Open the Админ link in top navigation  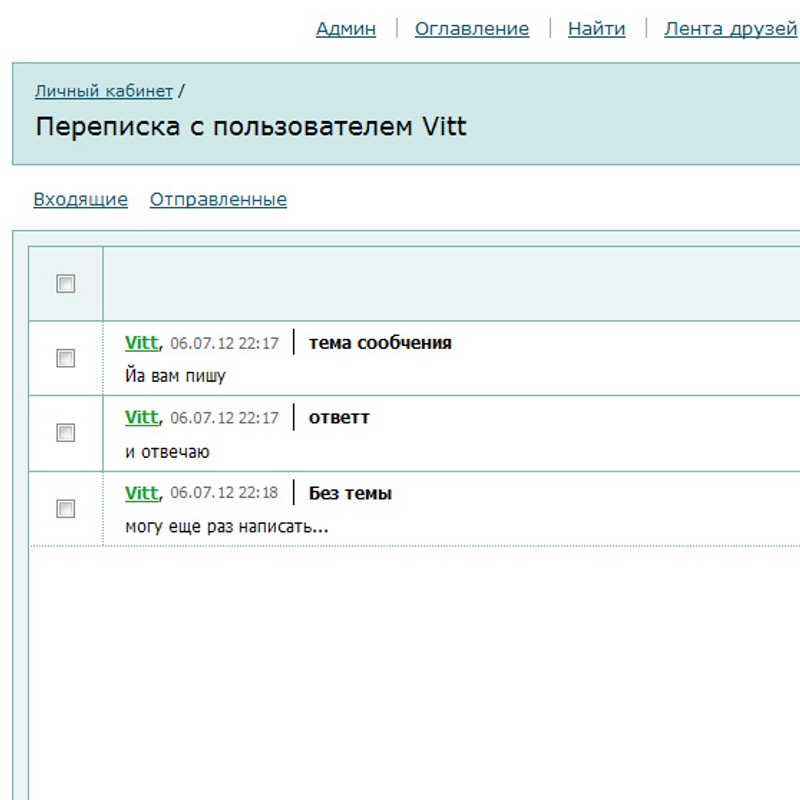pyautogui.click(x=346, y=29)
